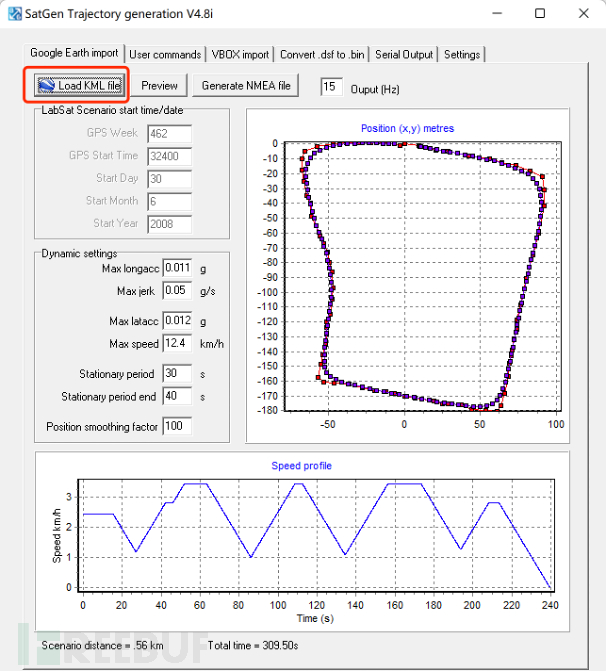Click LabSat Scenario start time/date label
This screenshot has width=606, height=672.
112,110
